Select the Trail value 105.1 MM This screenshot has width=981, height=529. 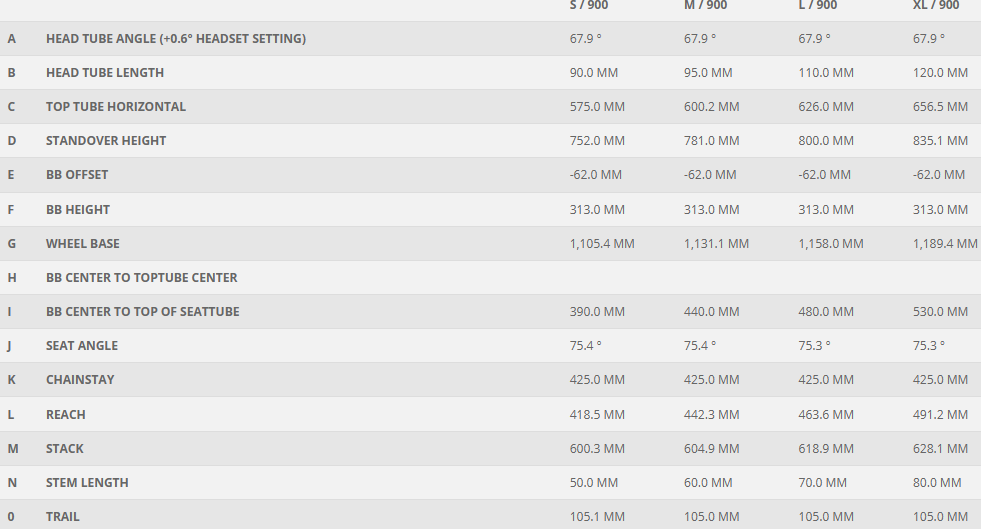click(597, 517)
